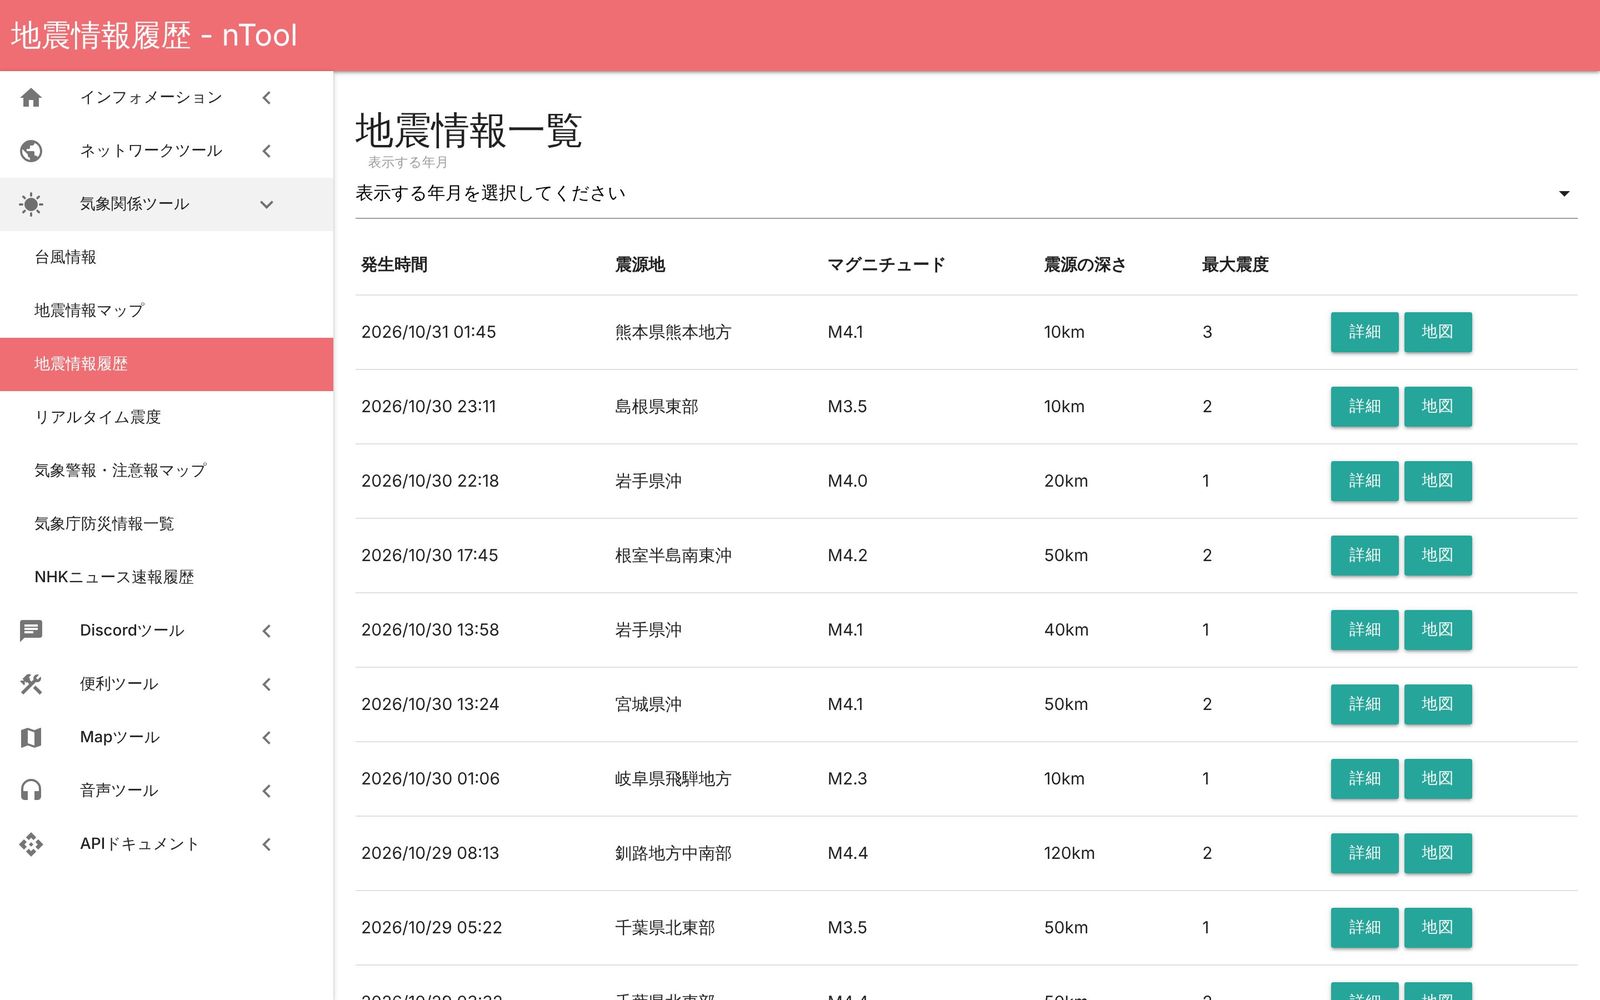This screenshot has height=1000, width=1600.
Task: Open 気象庁防災情報一覧 in the sidebar
Action: pyautogui.click(x=166, y=524)
